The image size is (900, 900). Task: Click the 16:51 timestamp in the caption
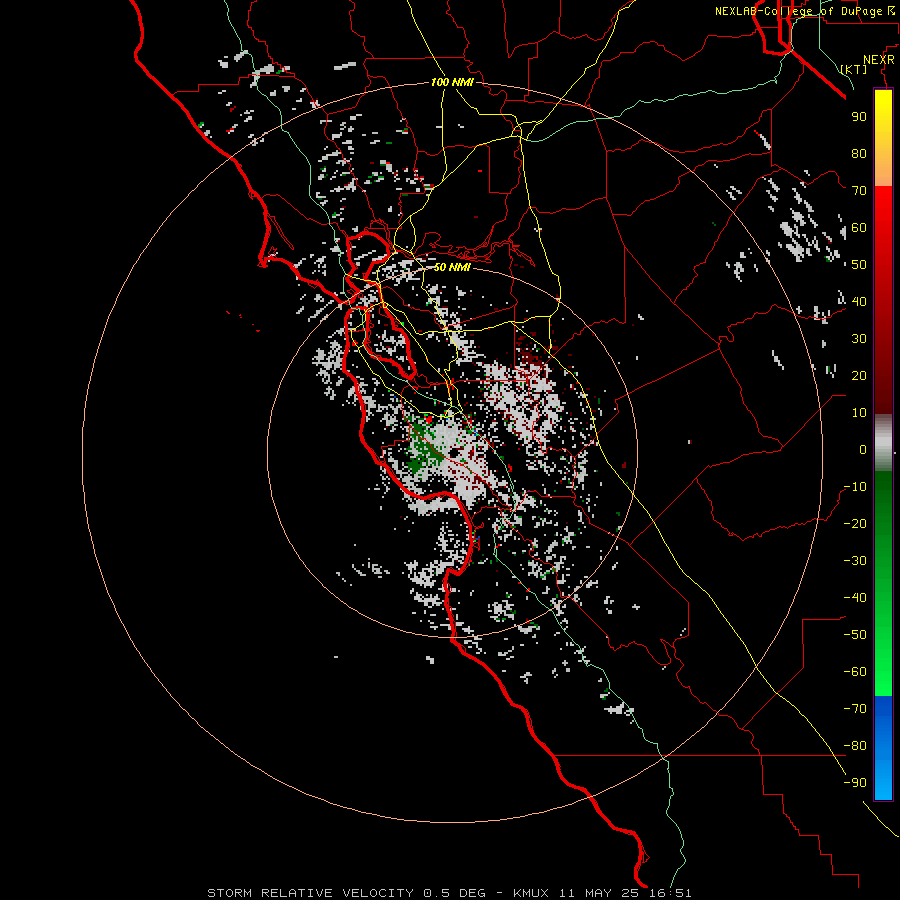pyautogui.click(x=670, y=893)
